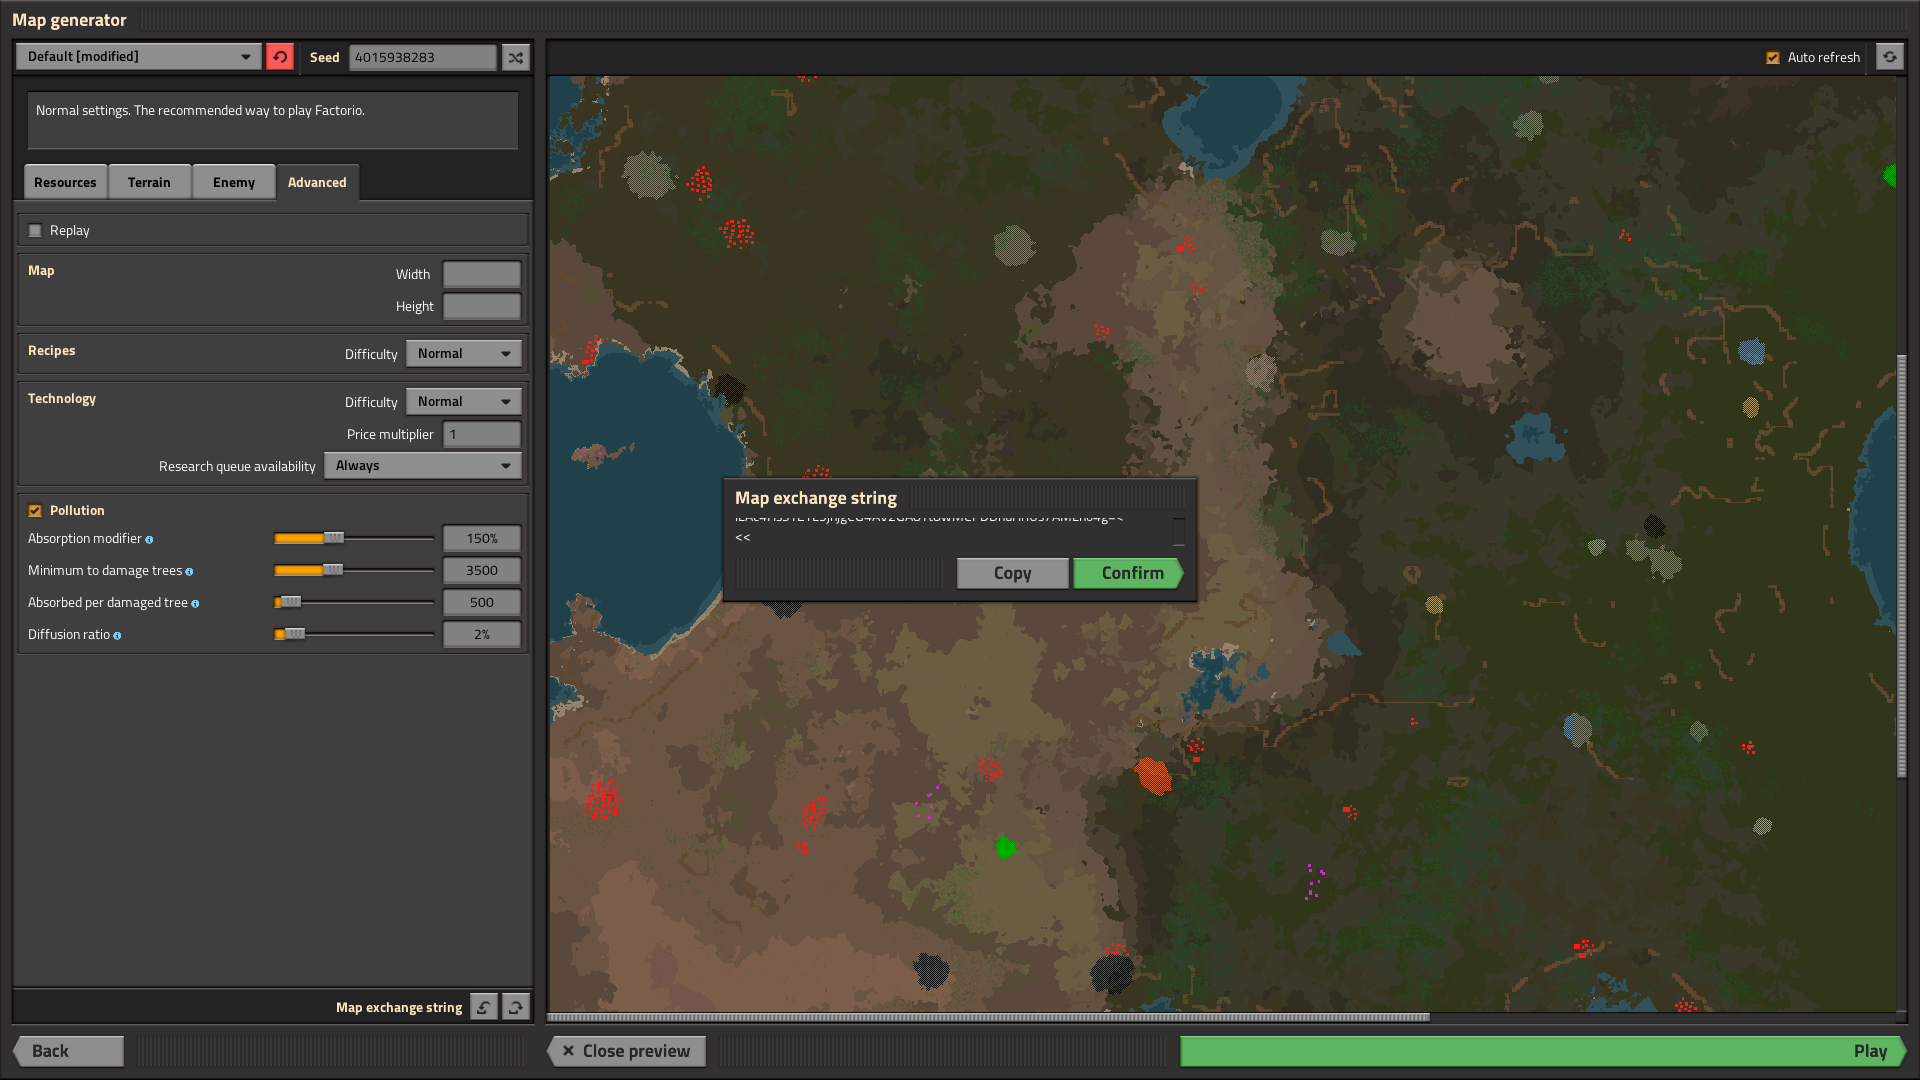Click the exchange string text box

(x=951, y=530)
